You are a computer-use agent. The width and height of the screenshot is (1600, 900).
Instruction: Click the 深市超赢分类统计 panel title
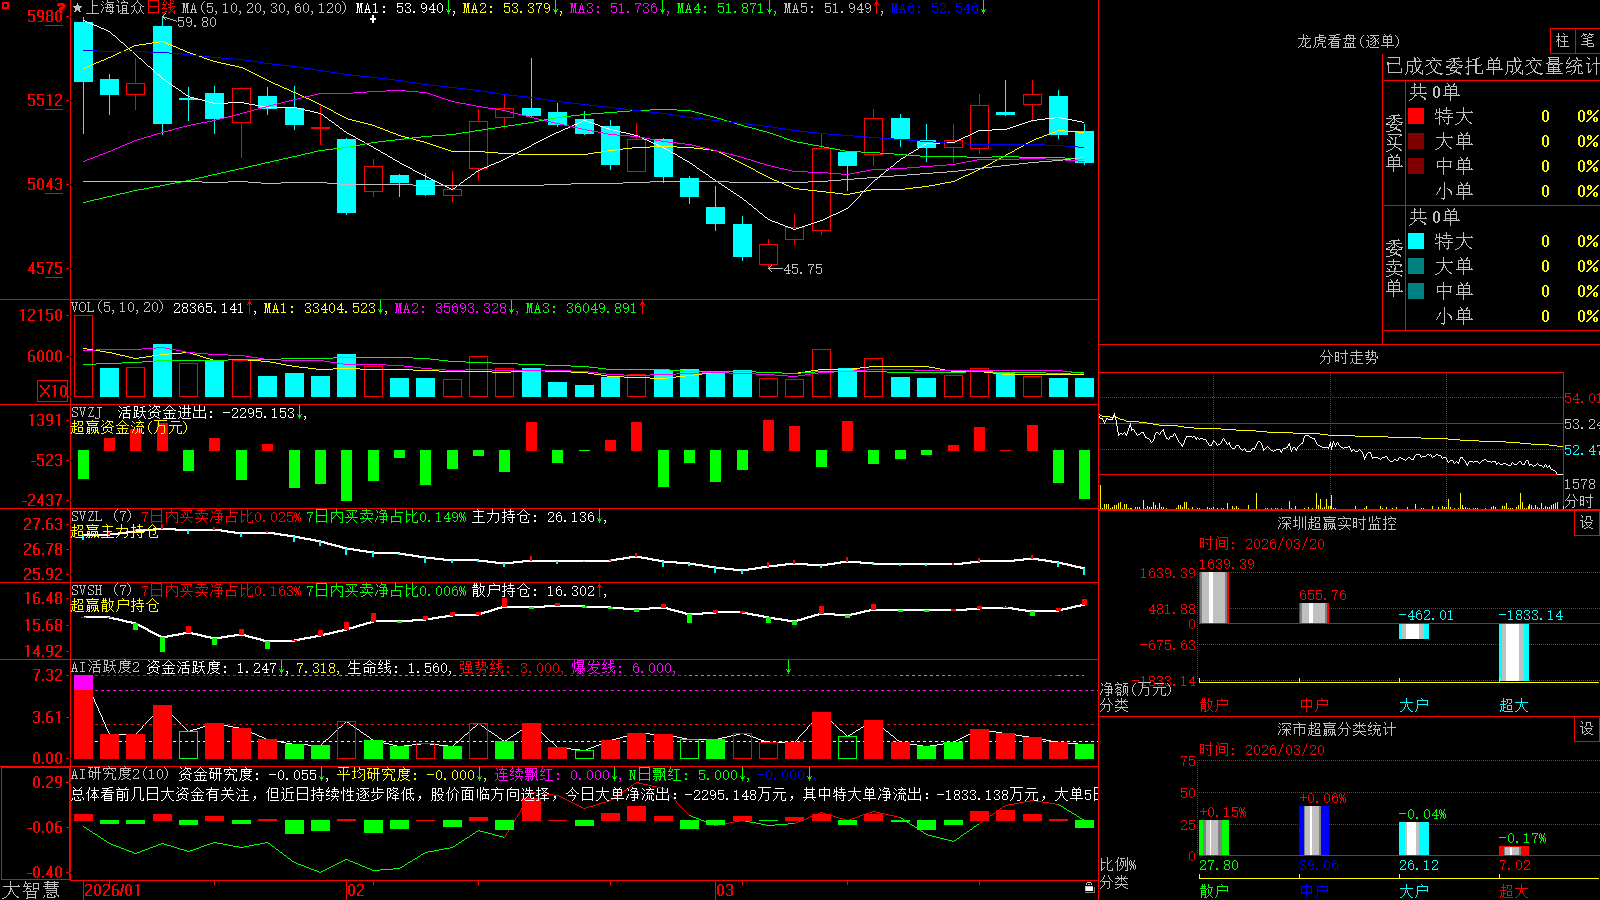[x=1336, y=729]
